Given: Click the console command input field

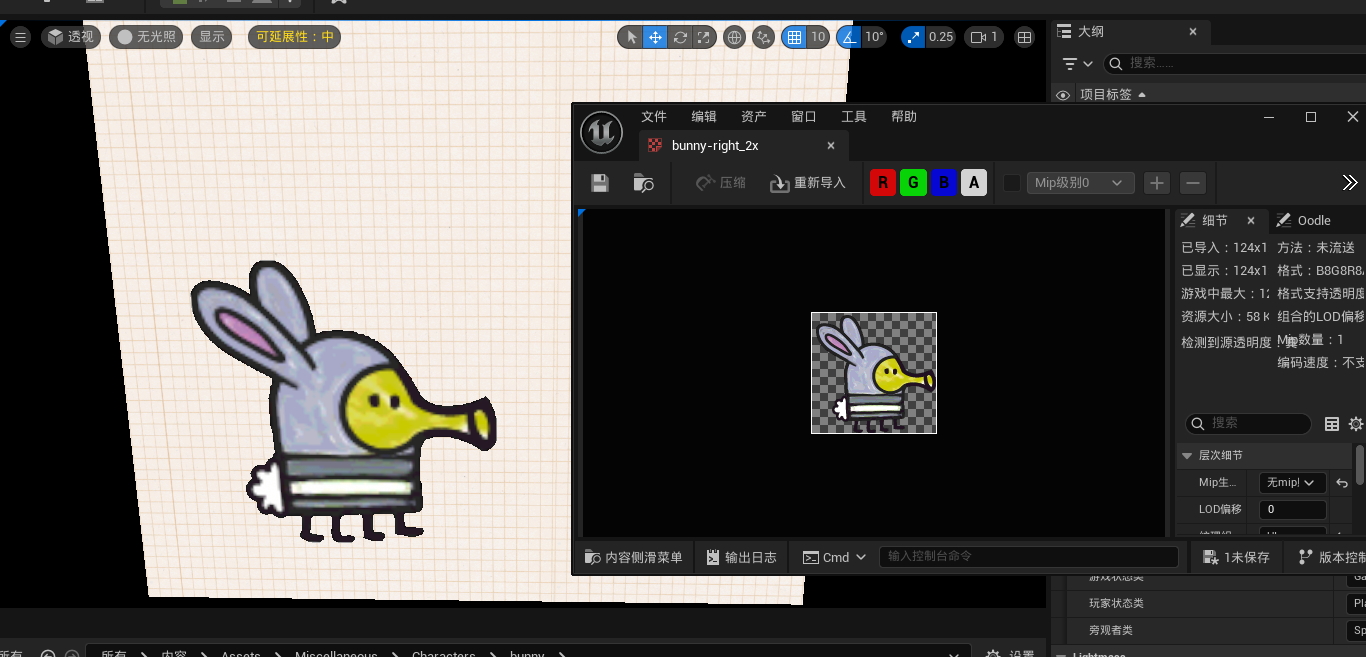Looking at the screenshot, I should tap(1028, 557).
